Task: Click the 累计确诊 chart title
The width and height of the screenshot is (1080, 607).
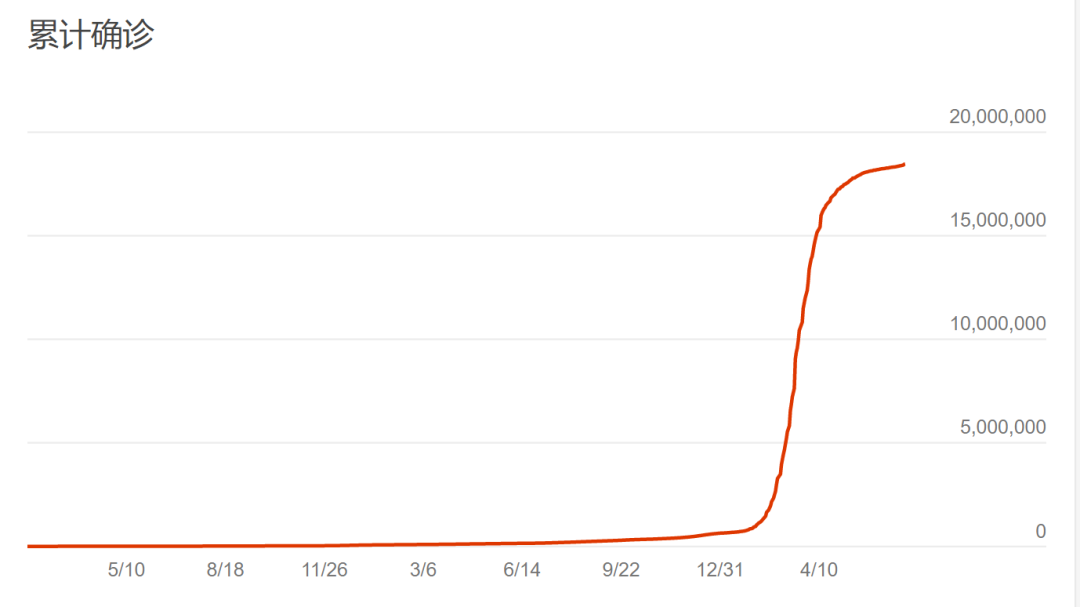Action: click(x=91, y=37)
